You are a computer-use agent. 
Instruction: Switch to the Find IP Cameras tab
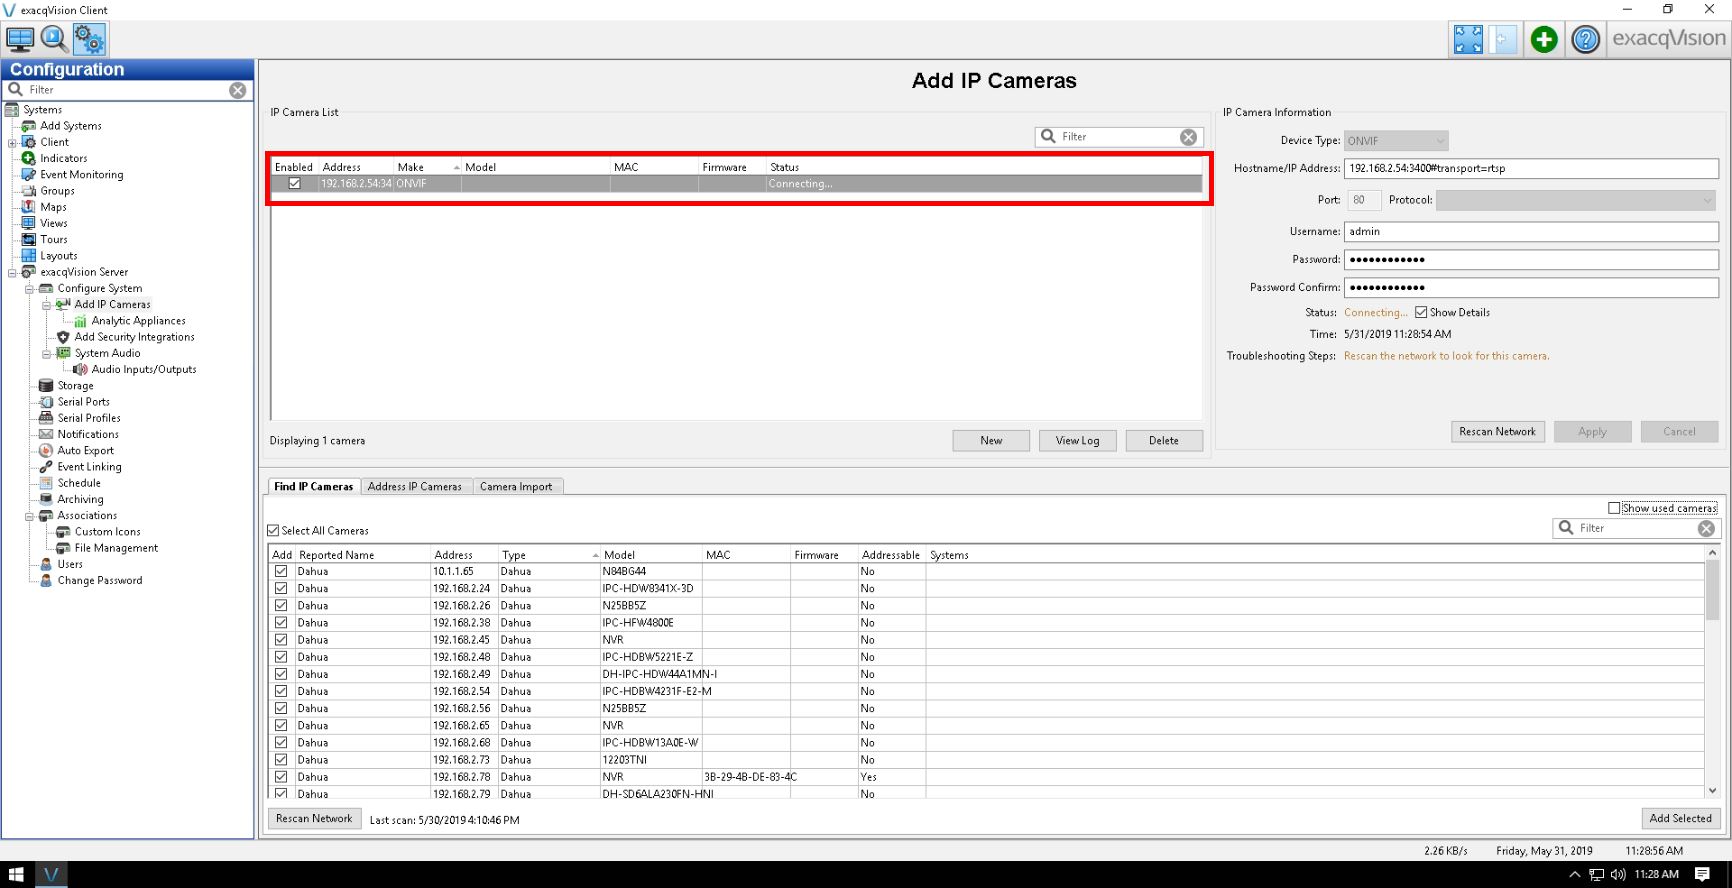(313, 487)
